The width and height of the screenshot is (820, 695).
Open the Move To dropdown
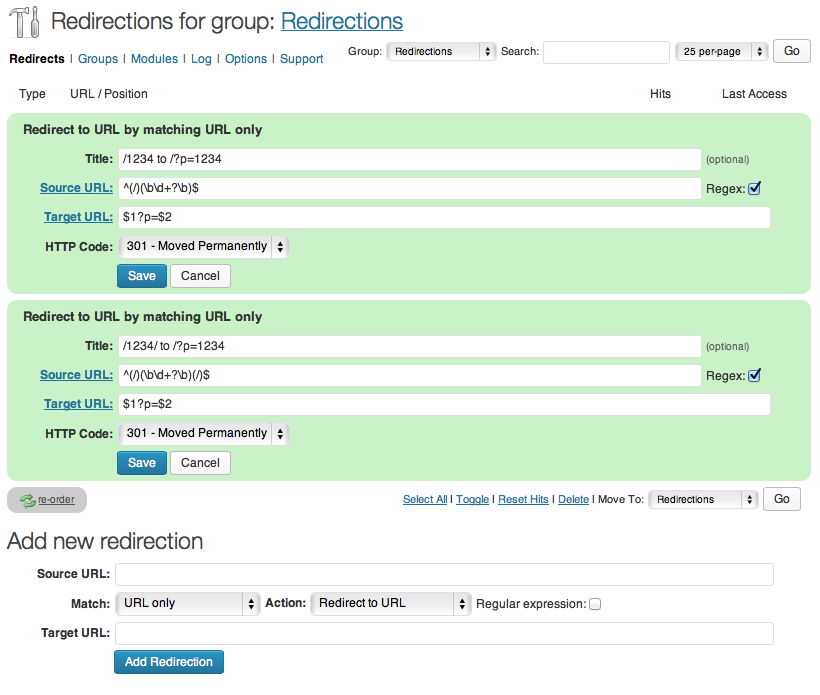point(703,499)
